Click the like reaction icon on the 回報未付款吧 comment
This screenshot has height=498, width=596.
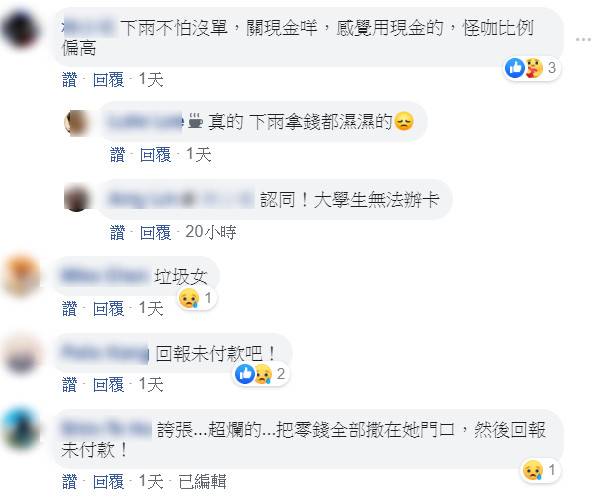click(x=245, y=374)
